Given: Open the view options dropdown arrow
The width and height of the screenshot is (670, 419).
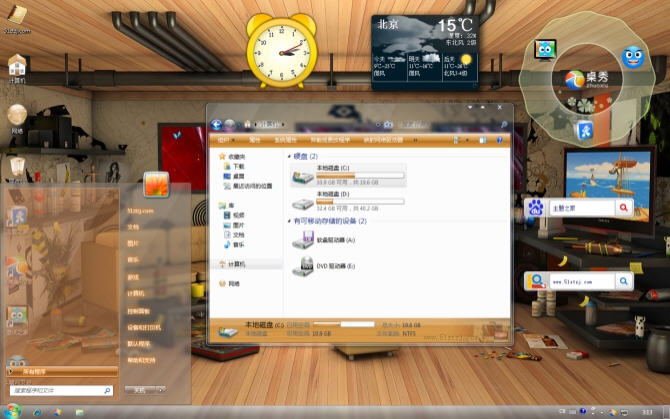Looking at the screenshot, I should point(467,140).
